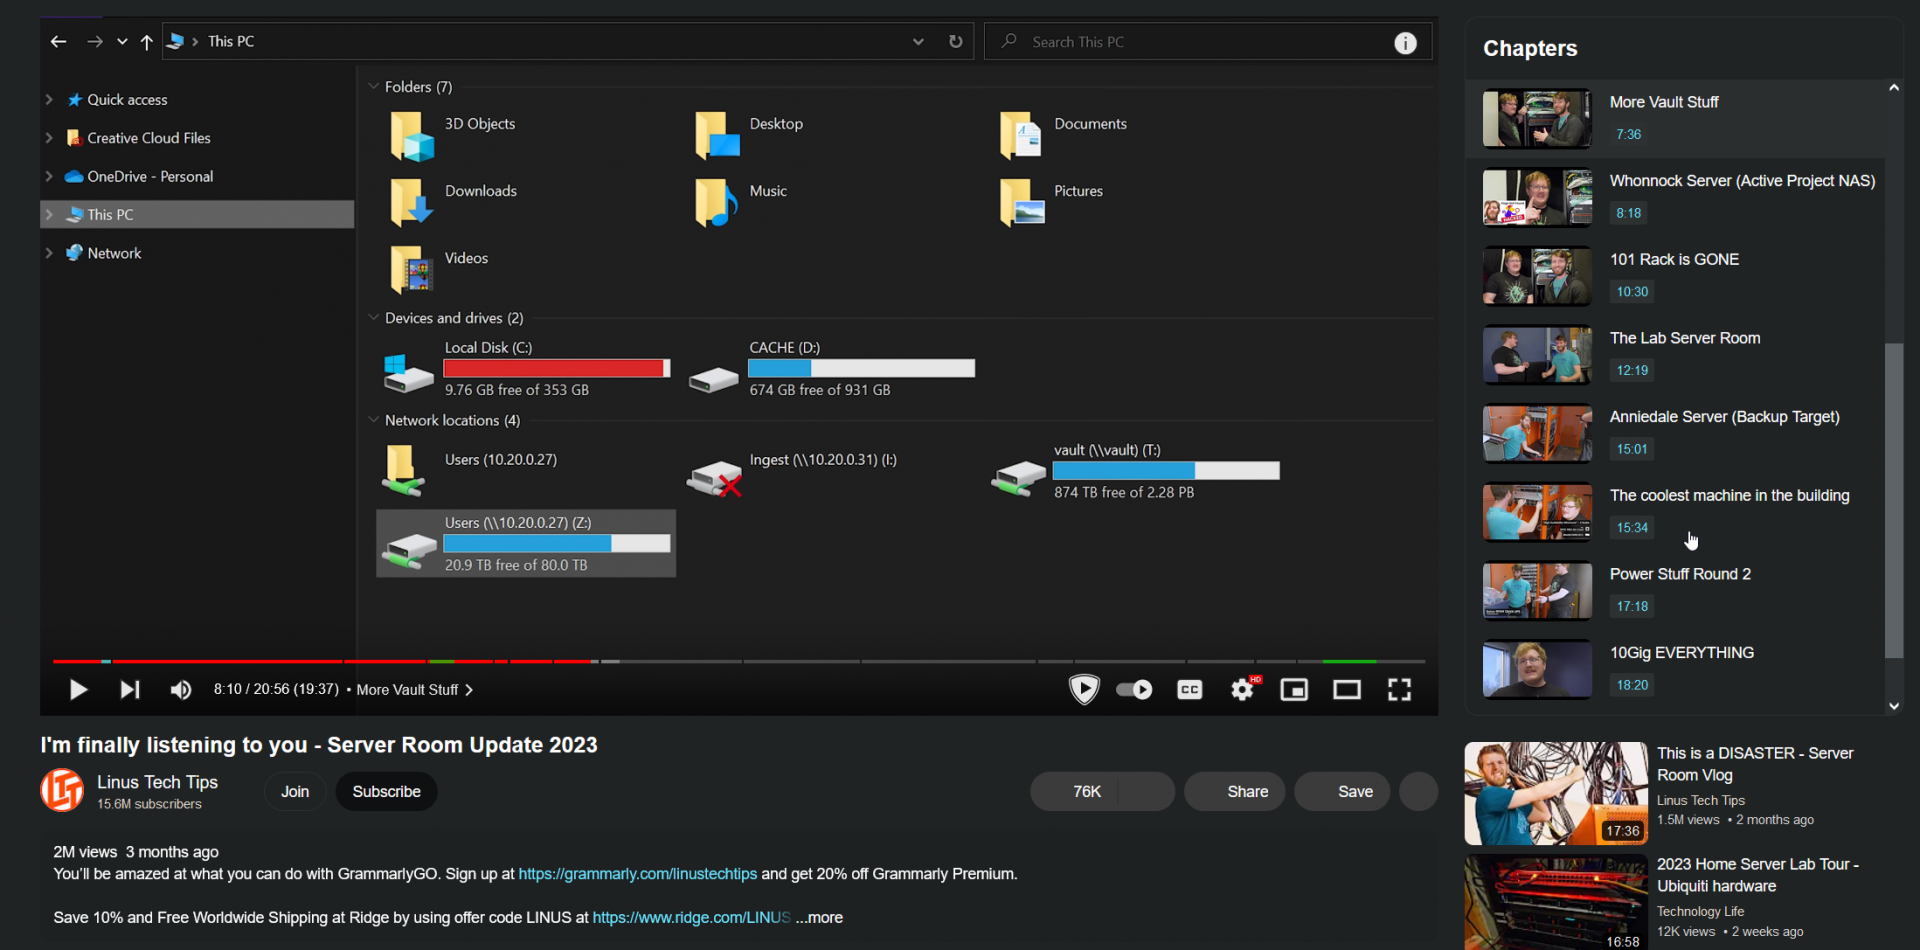Open video settings gear
Screen dimensions: 1920x950
pos(1243,689)
